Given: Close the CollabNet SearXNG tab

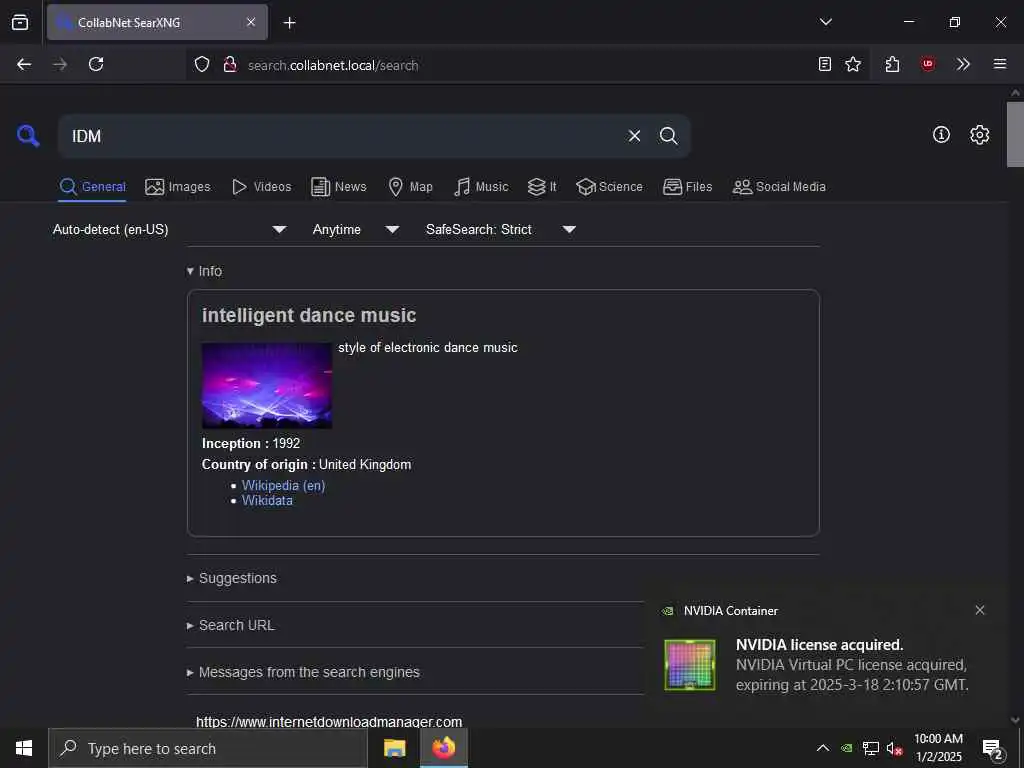Looking at the screenshot, I should 251,22.
